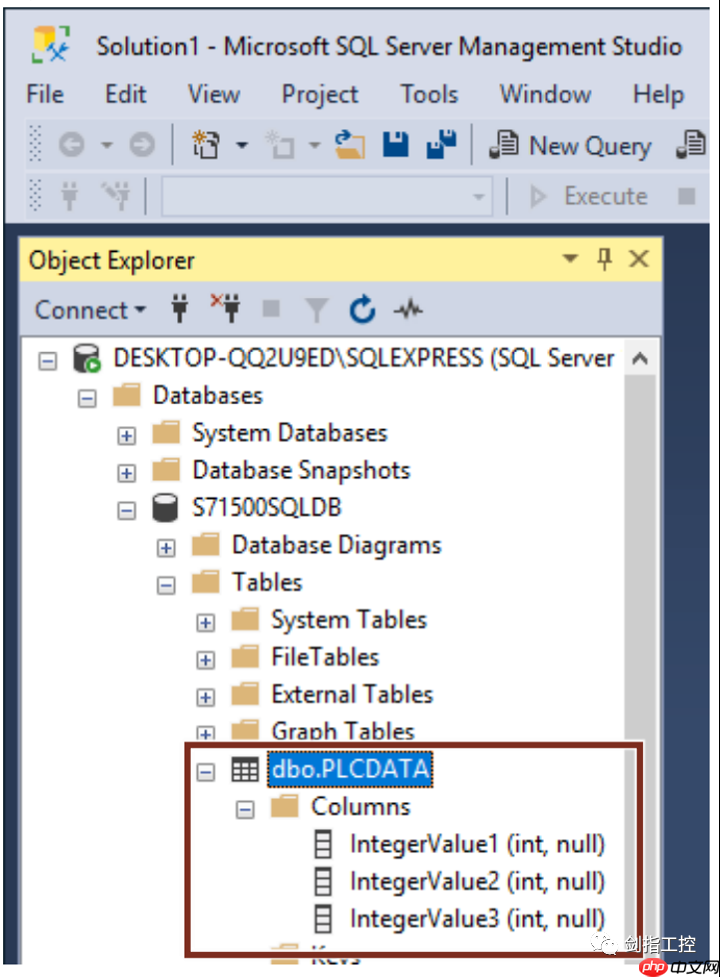Select the Tables folder
Image resolution: width=720 pixels, height=977 pixels.
click(267, 583)
